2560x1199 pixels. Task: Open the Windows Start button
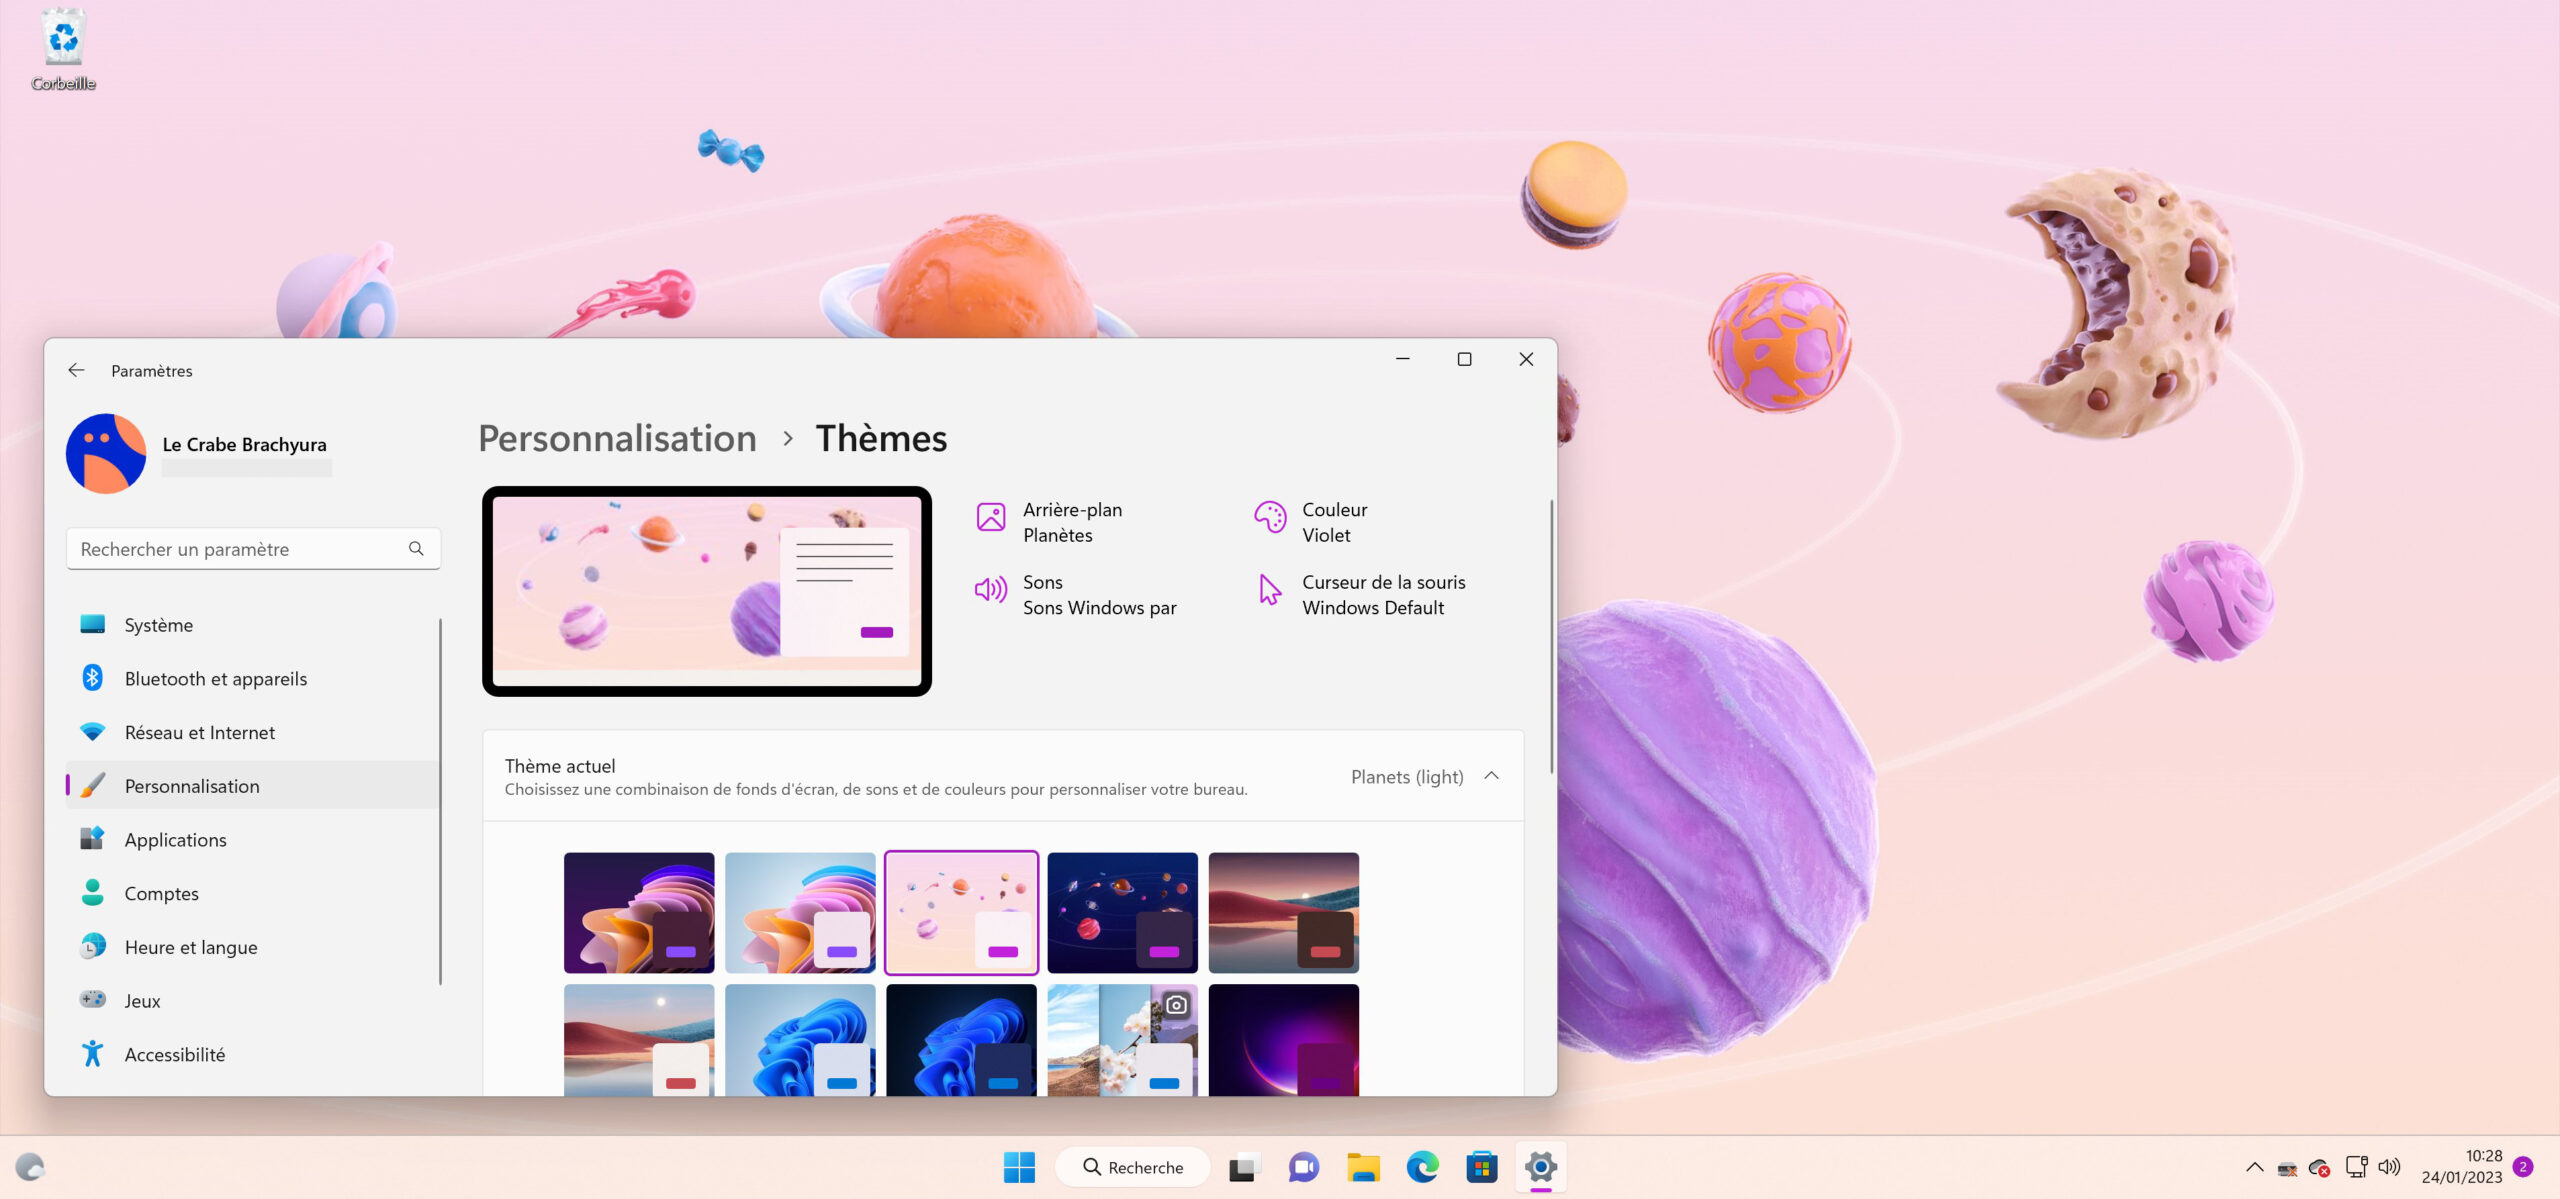click(x=1019, y=1167)
